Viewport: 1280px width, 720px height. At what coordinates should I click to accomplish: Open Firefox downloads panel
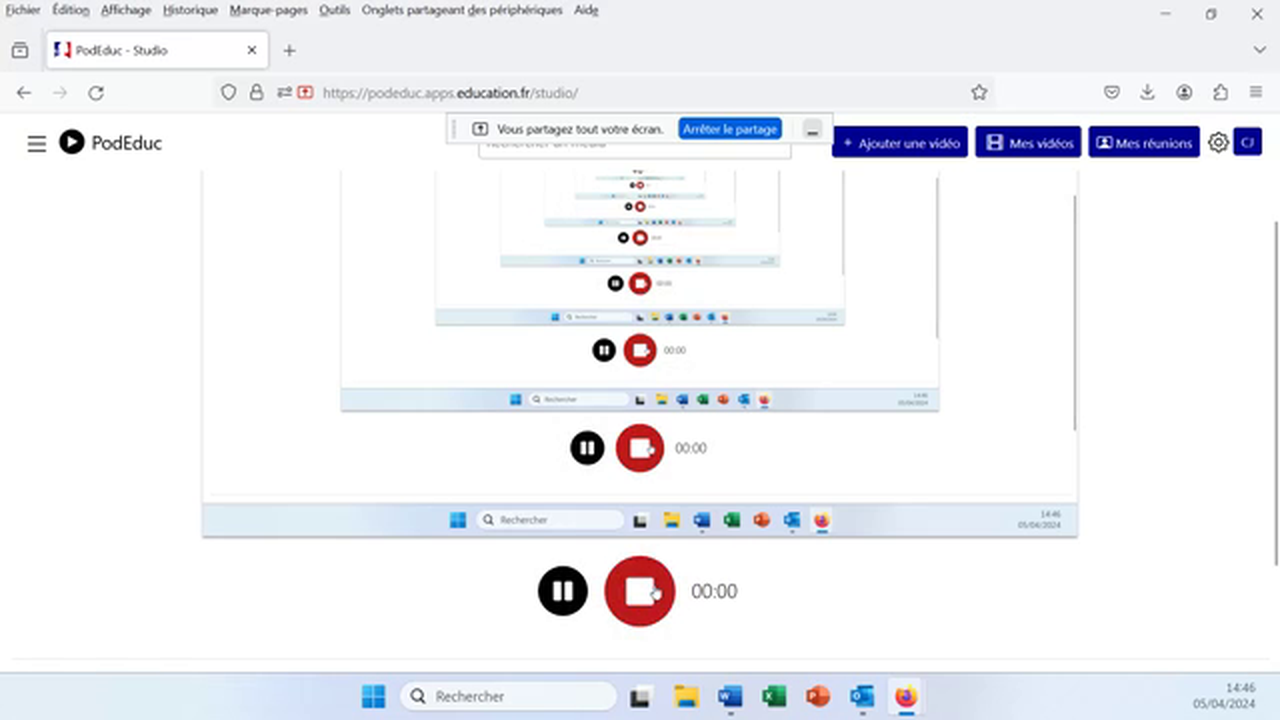pos(1147,92)
